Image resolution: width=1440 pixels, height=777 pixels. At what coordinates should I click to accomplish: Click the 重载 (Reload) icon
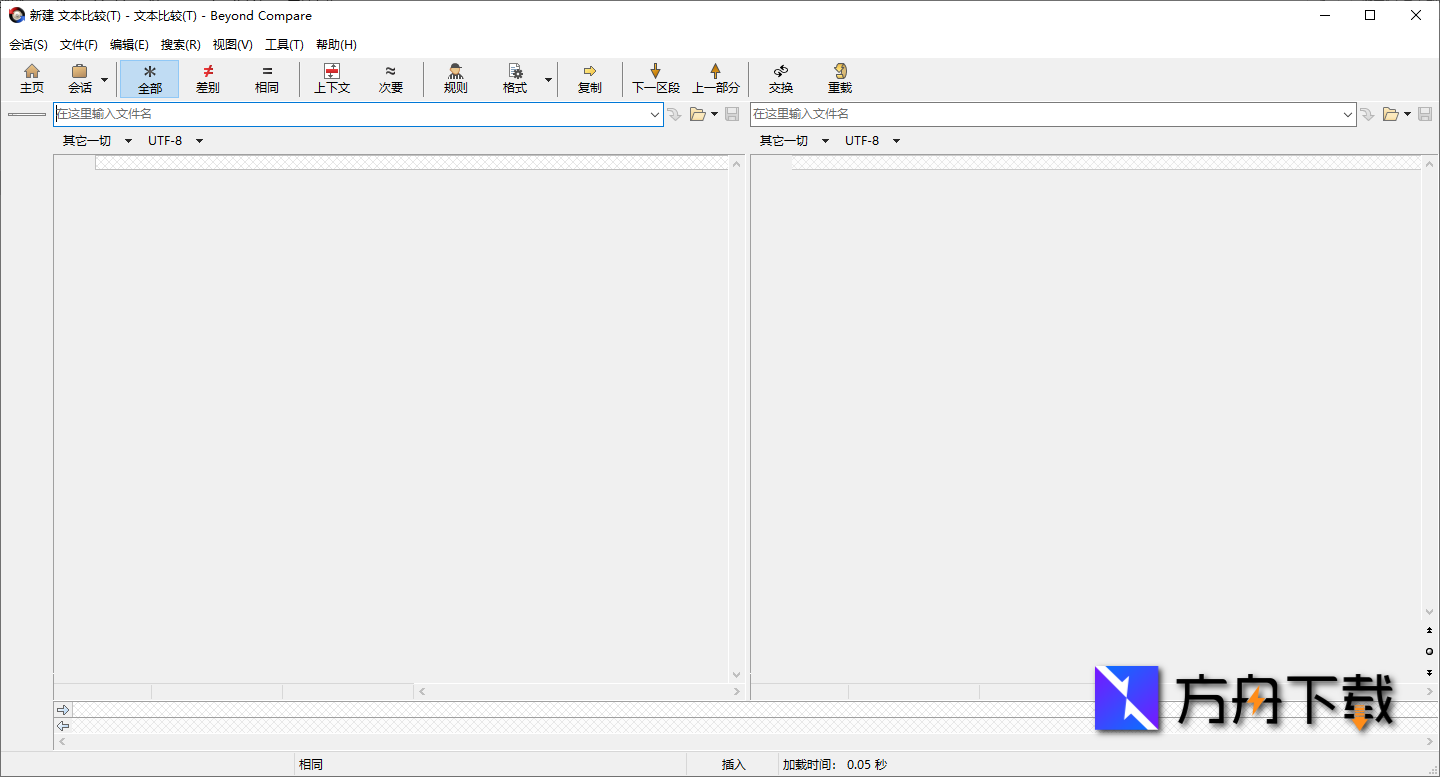click(x=839, y=78)
